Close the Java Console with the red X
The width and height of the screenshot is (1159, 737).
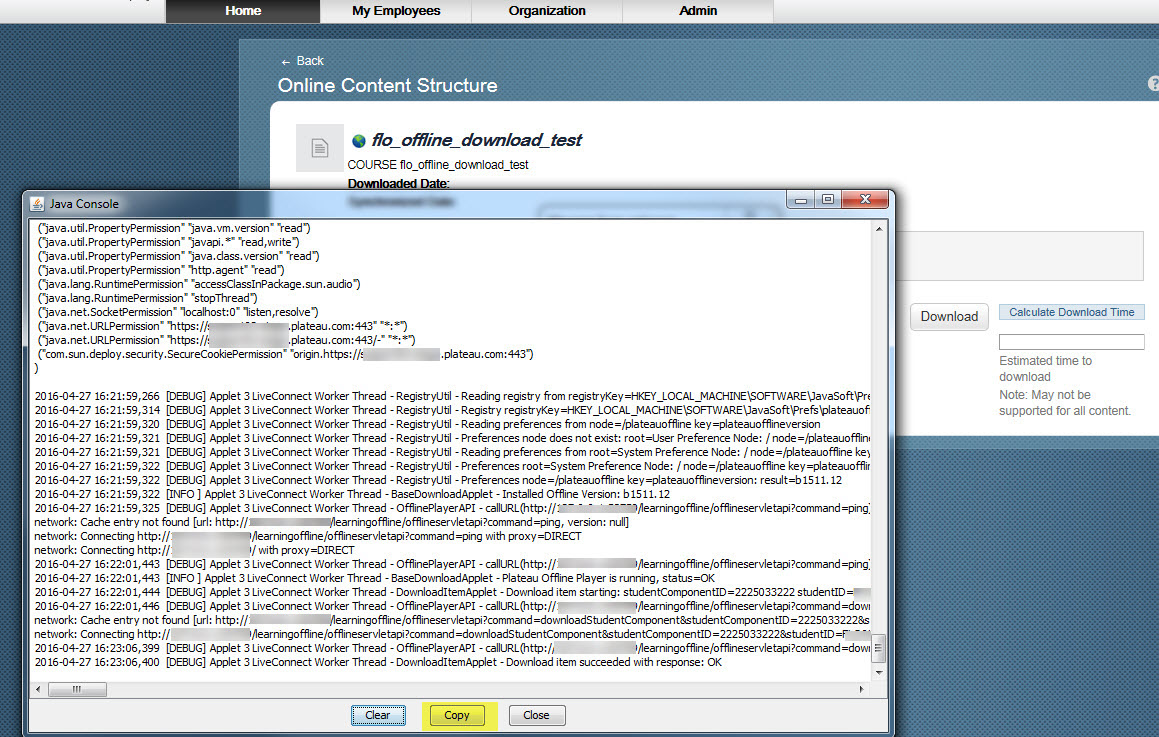point(865,200)
